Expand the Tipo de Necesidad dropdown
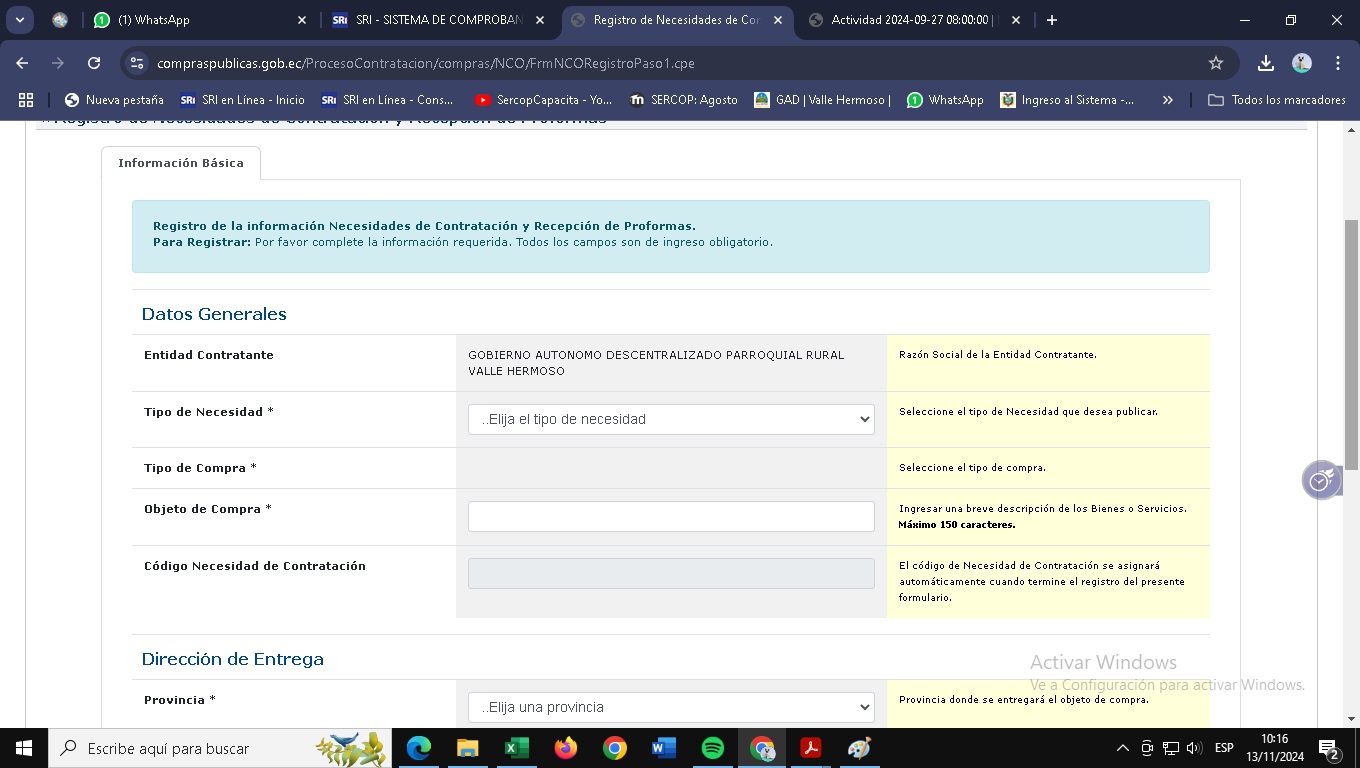The image size is (1360, 768). (671, 419)
